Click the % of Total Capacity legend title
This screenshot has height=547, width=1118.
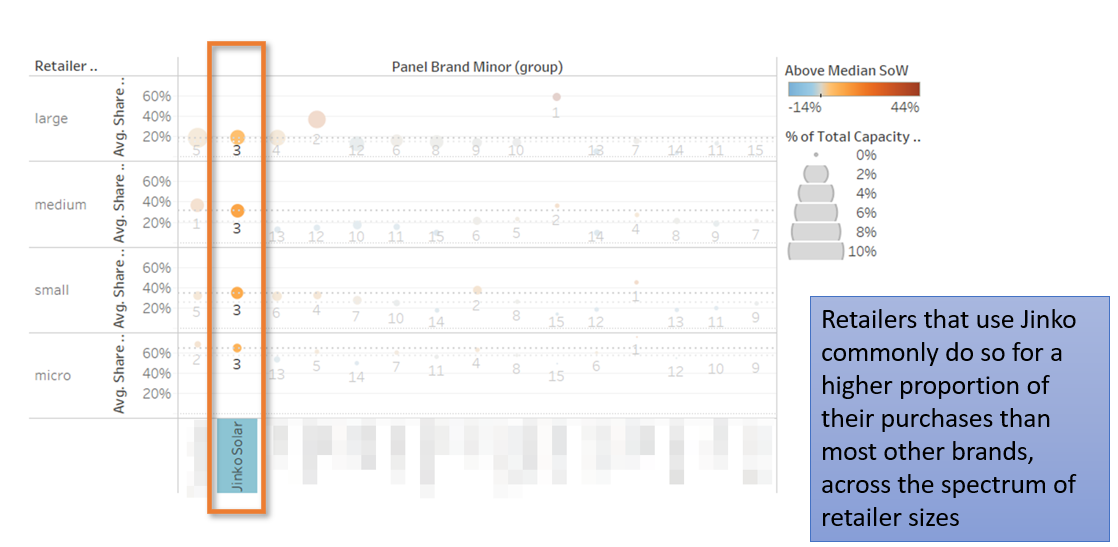(x=852, y=137)
